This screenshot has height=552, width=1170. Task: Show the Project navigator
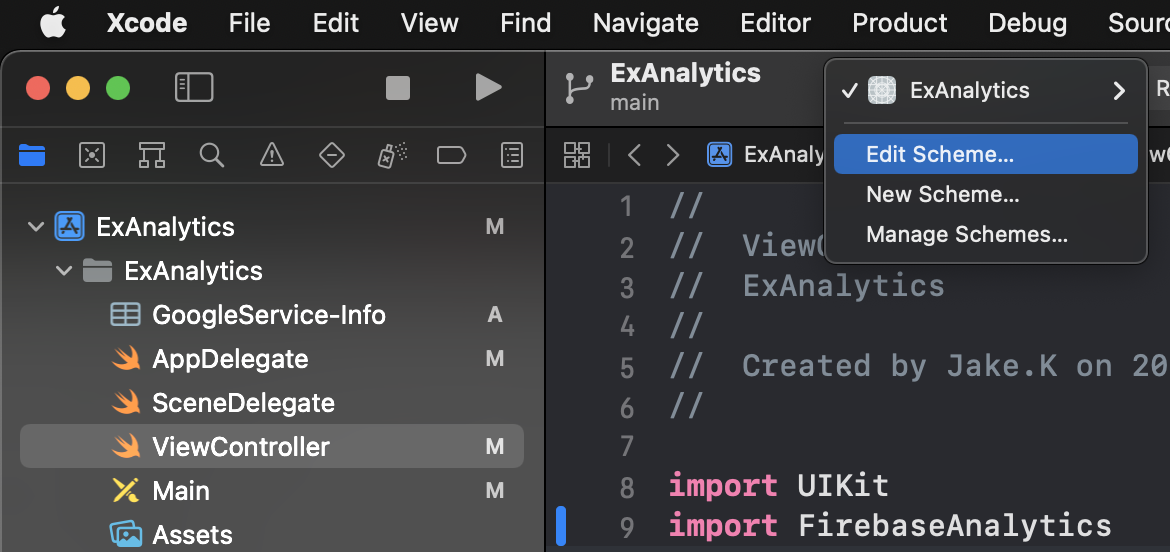32,155
